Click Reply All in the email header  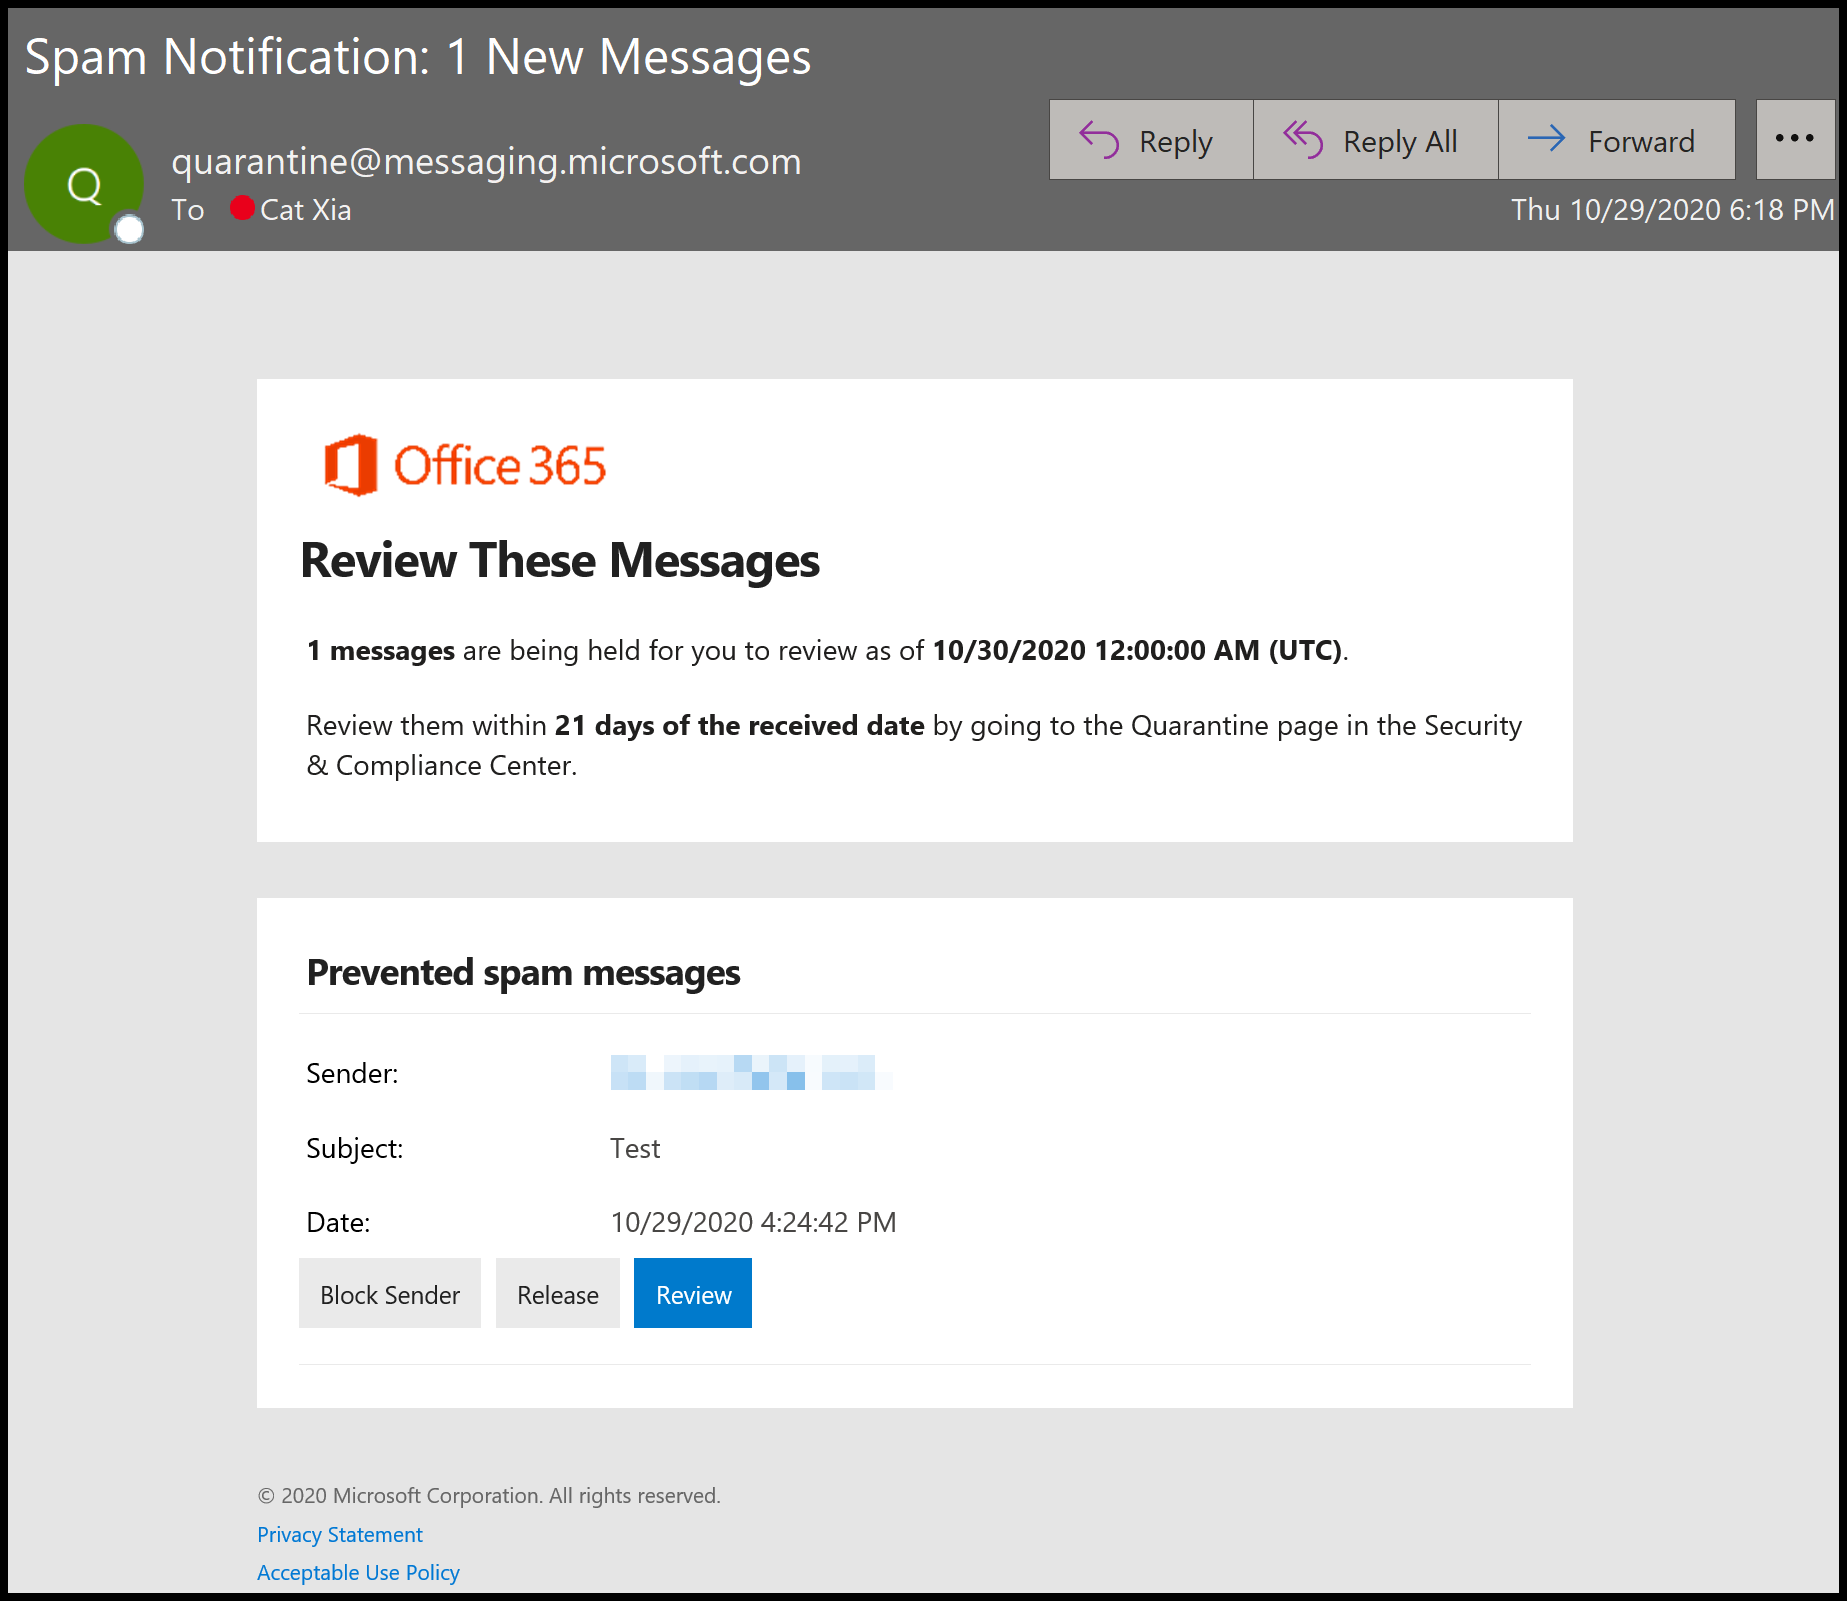(1375, 140)
